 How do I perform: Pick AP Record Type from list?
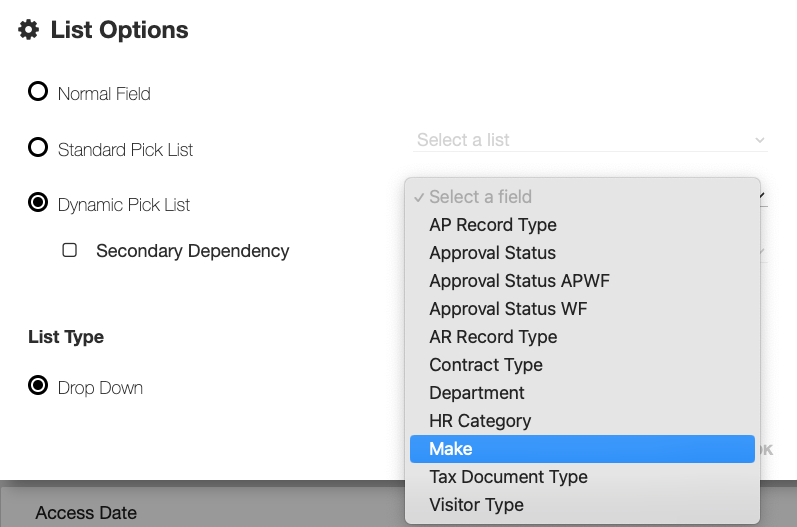tap(493, 225)
